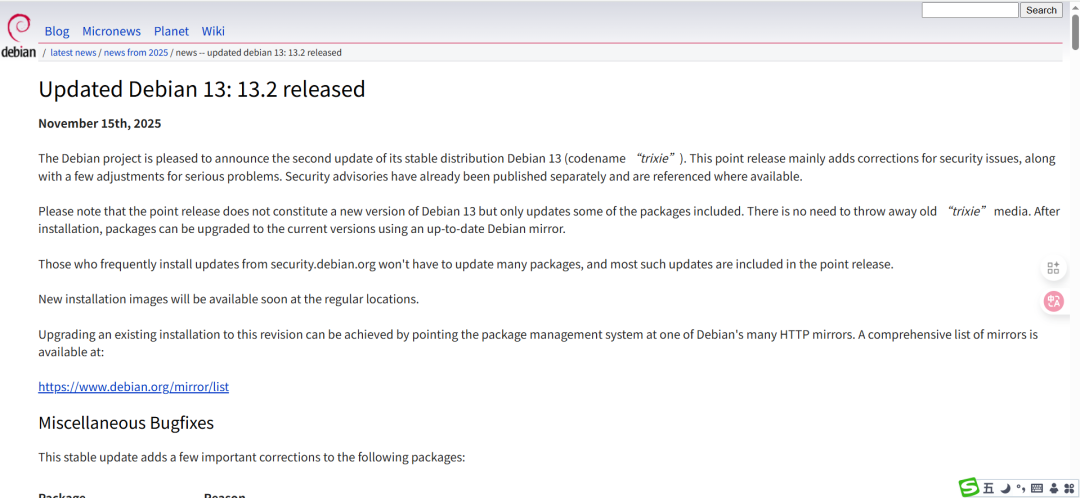The height and width of the screenshot is (498, 1080).
Task: Open the Blog menu link
Action: tap(57, 31)
